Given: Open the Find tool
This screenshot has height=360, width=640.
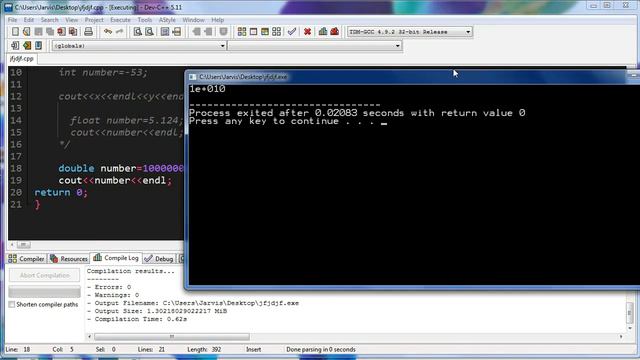Looking at the screenshot, I should 138,32.
